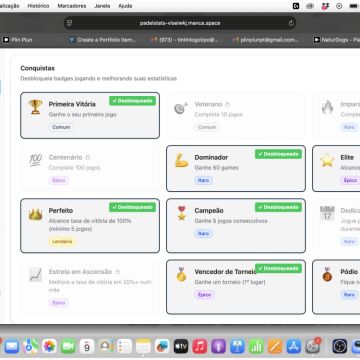Open Photos from the Dock
This screenshot has height=360, width=360.
(49, 347)
